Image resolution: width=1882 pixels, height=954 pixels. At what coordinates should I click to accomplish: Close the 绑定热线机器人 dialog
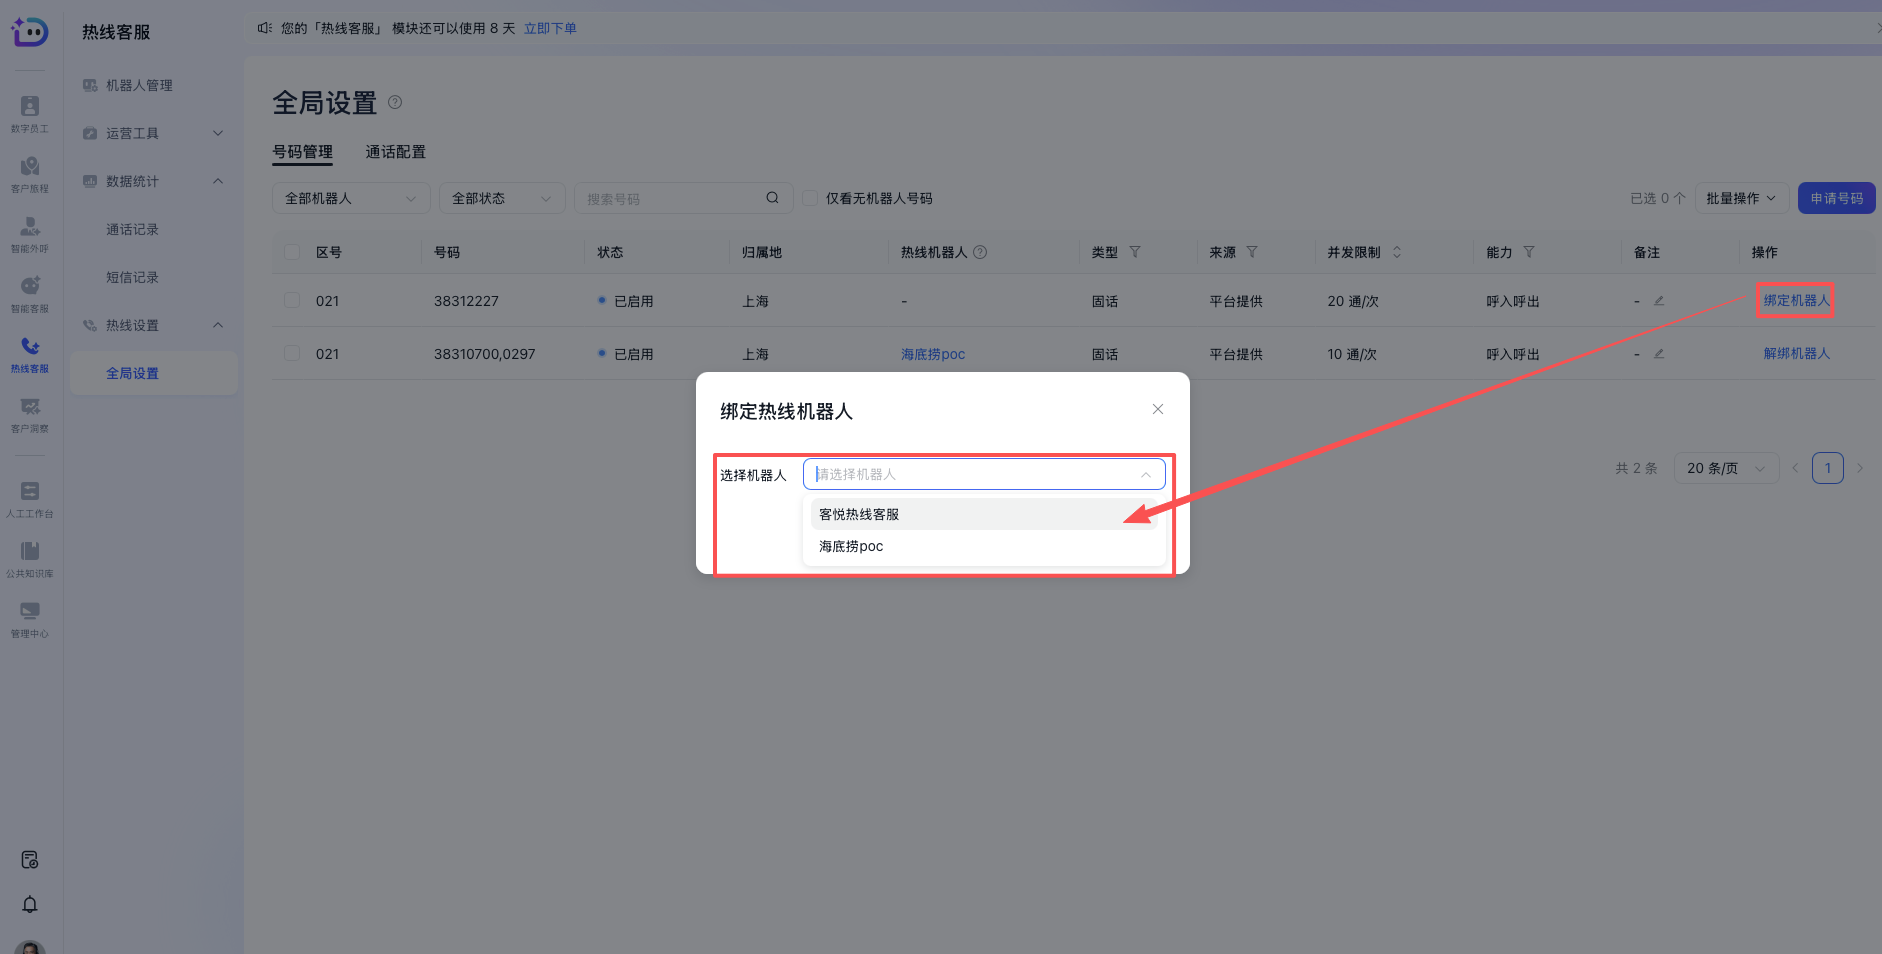click(1157, 409)
